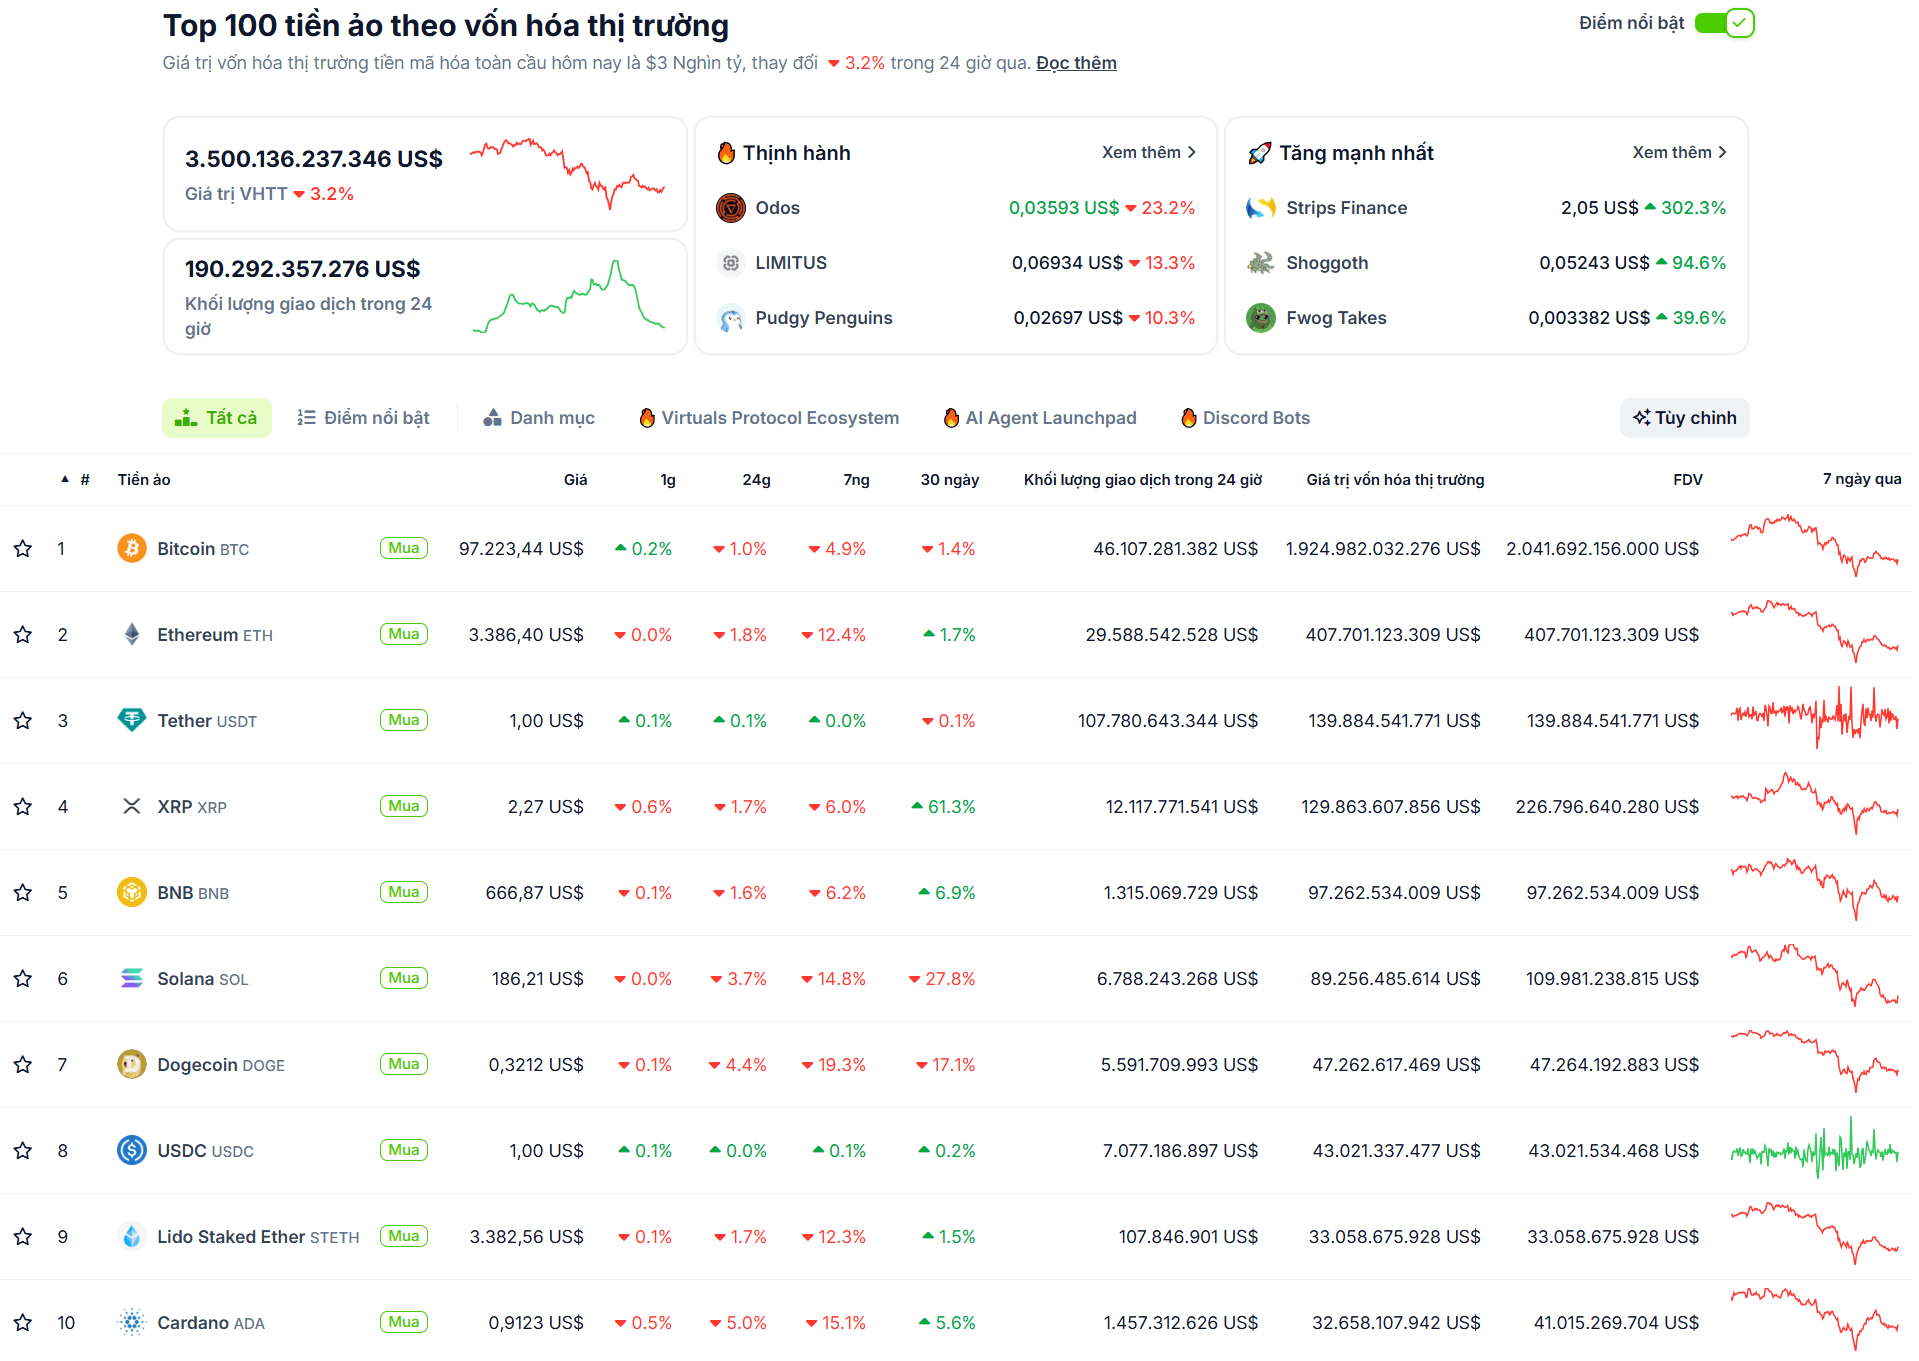Click Mua button for XRP

pos(404,806)
